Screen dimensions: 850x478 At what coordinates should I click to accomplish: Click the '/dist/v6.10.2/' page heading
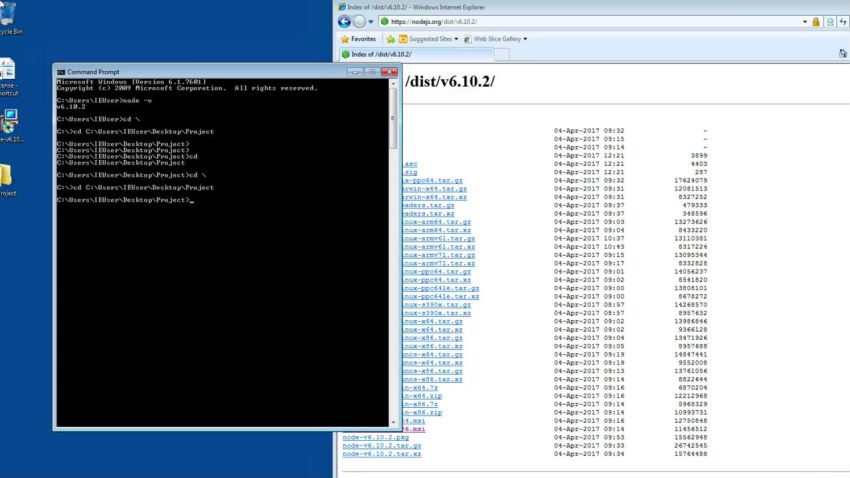click(450, 81)
